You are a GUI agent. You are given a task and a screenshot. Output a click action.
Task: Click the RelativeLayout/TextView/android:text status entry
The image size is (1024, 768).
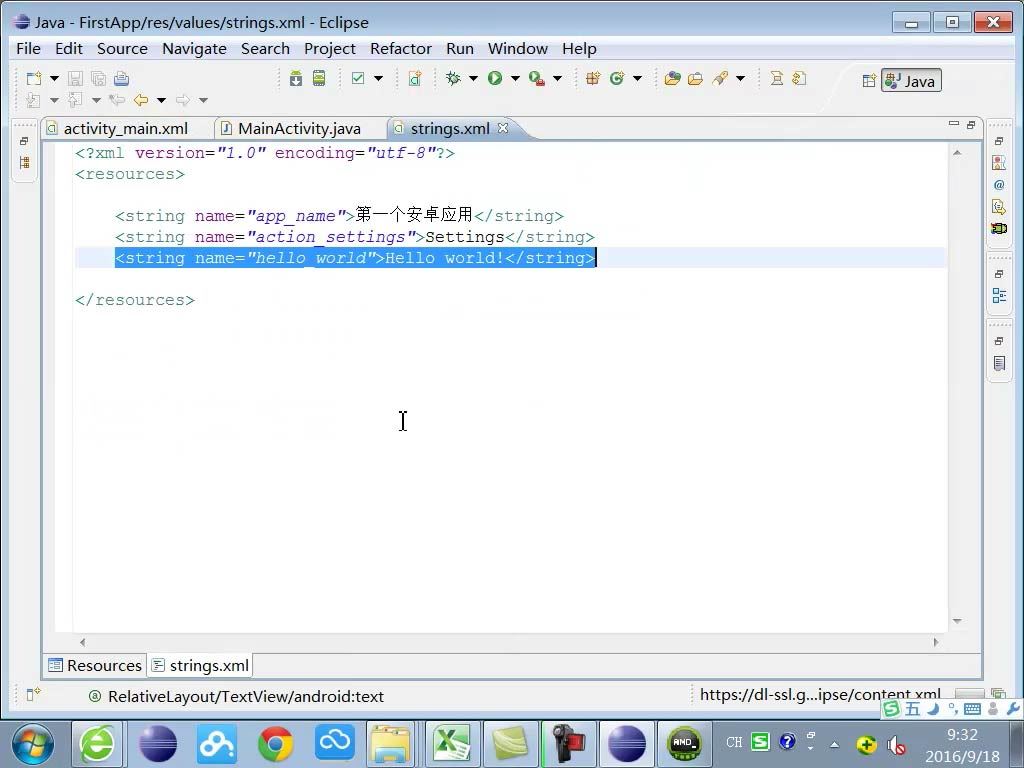(x=246, y=697)
